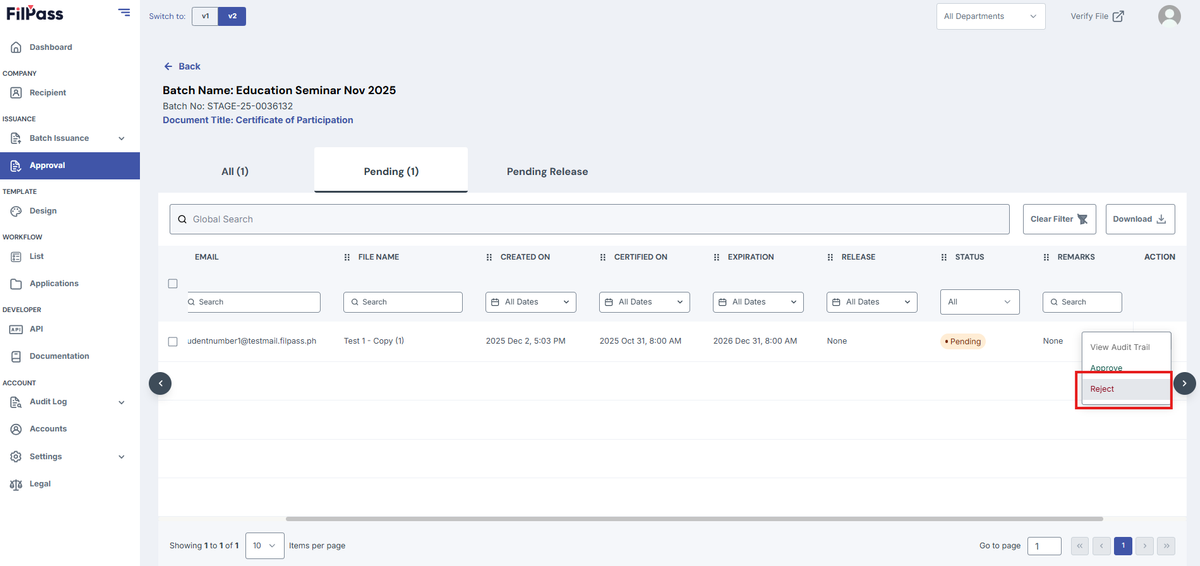Choose Reject in the action menu
The width and height of the screenshot is (1200, 566).
tap(1126, 389)
